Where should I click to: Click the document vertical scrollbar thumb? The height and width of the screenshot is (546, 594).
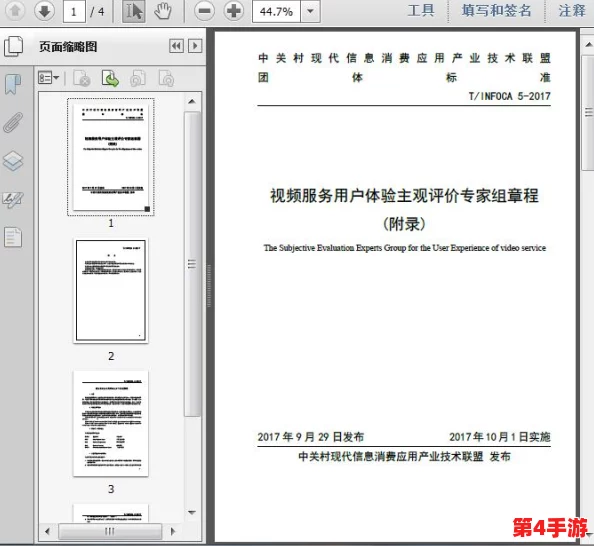[588, 113]
